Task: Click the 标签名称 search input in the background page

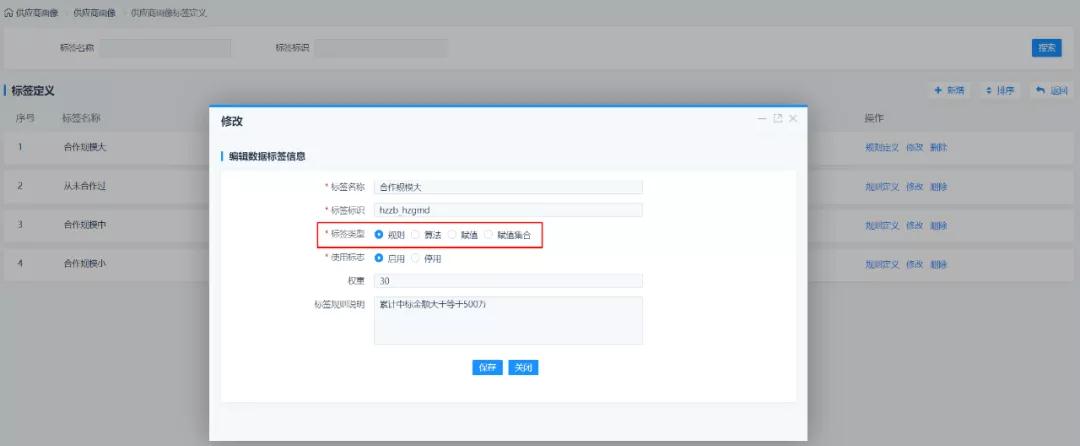Action: [x=165, y=48]
